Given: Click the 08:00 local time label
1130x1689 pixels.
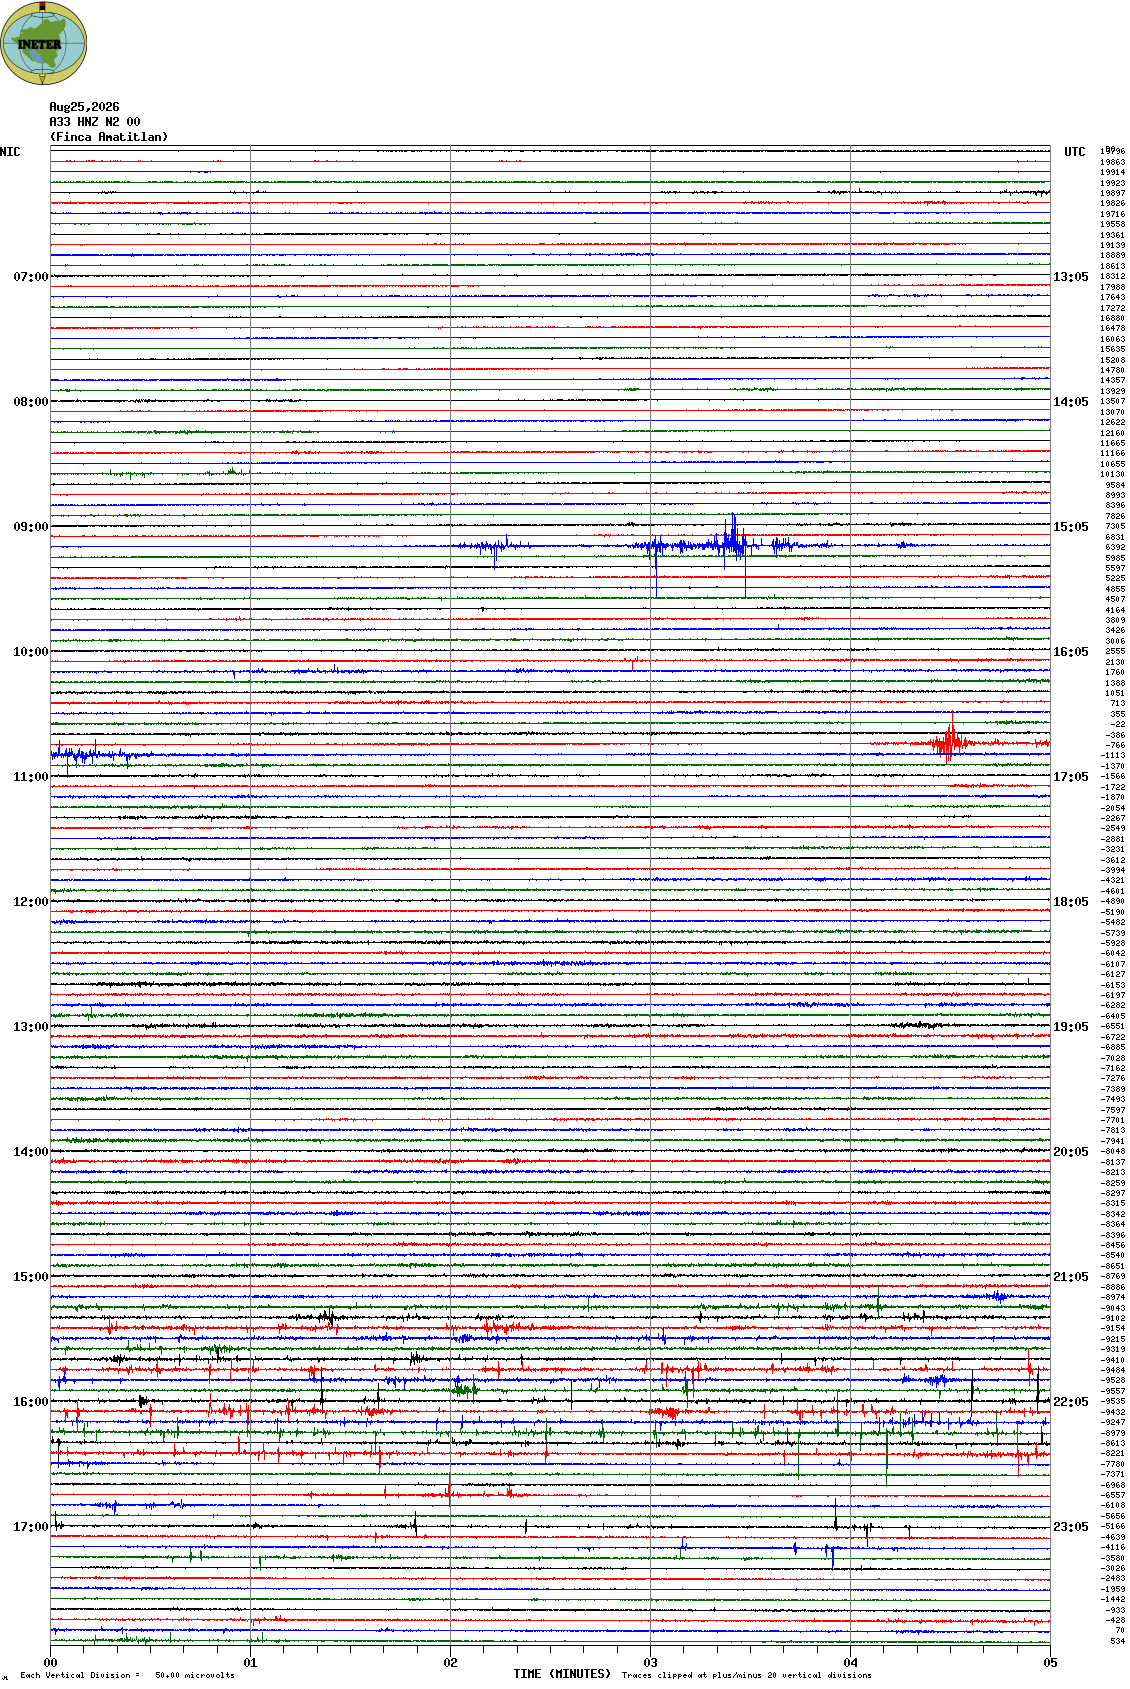Looking at the screenshot, I should (30, 402).
